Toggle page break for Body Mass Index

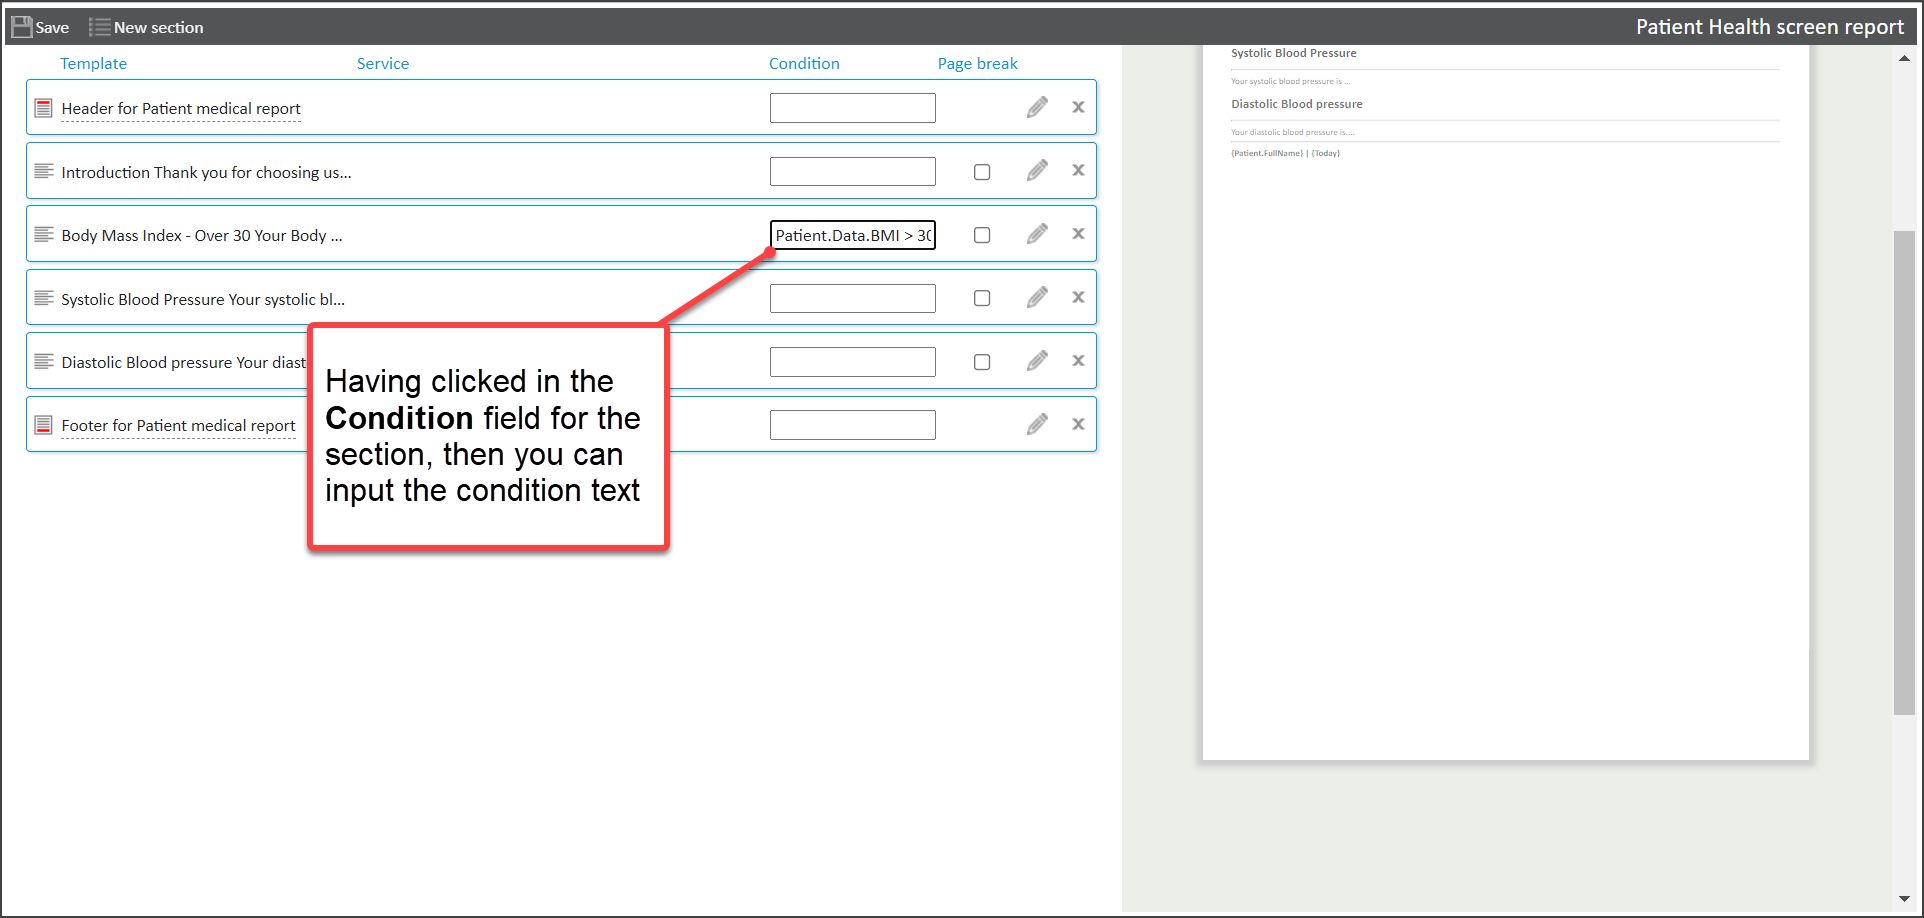[982, 235]
